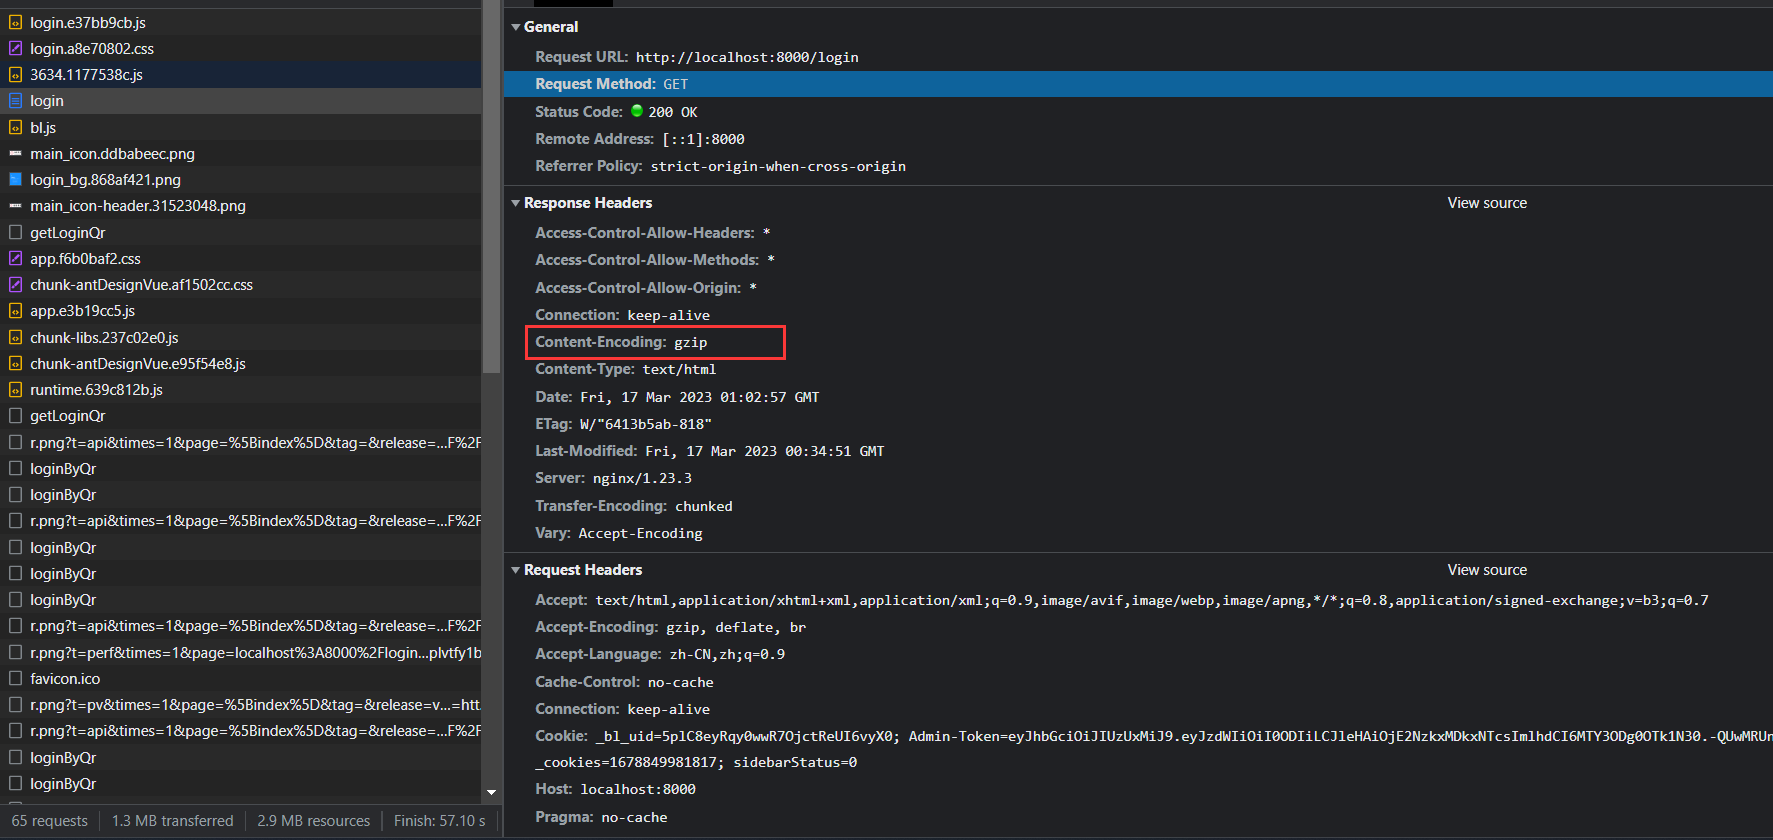Click the Host localhost:8000 header
This screenshot has width=1773, height=840.
615,789
